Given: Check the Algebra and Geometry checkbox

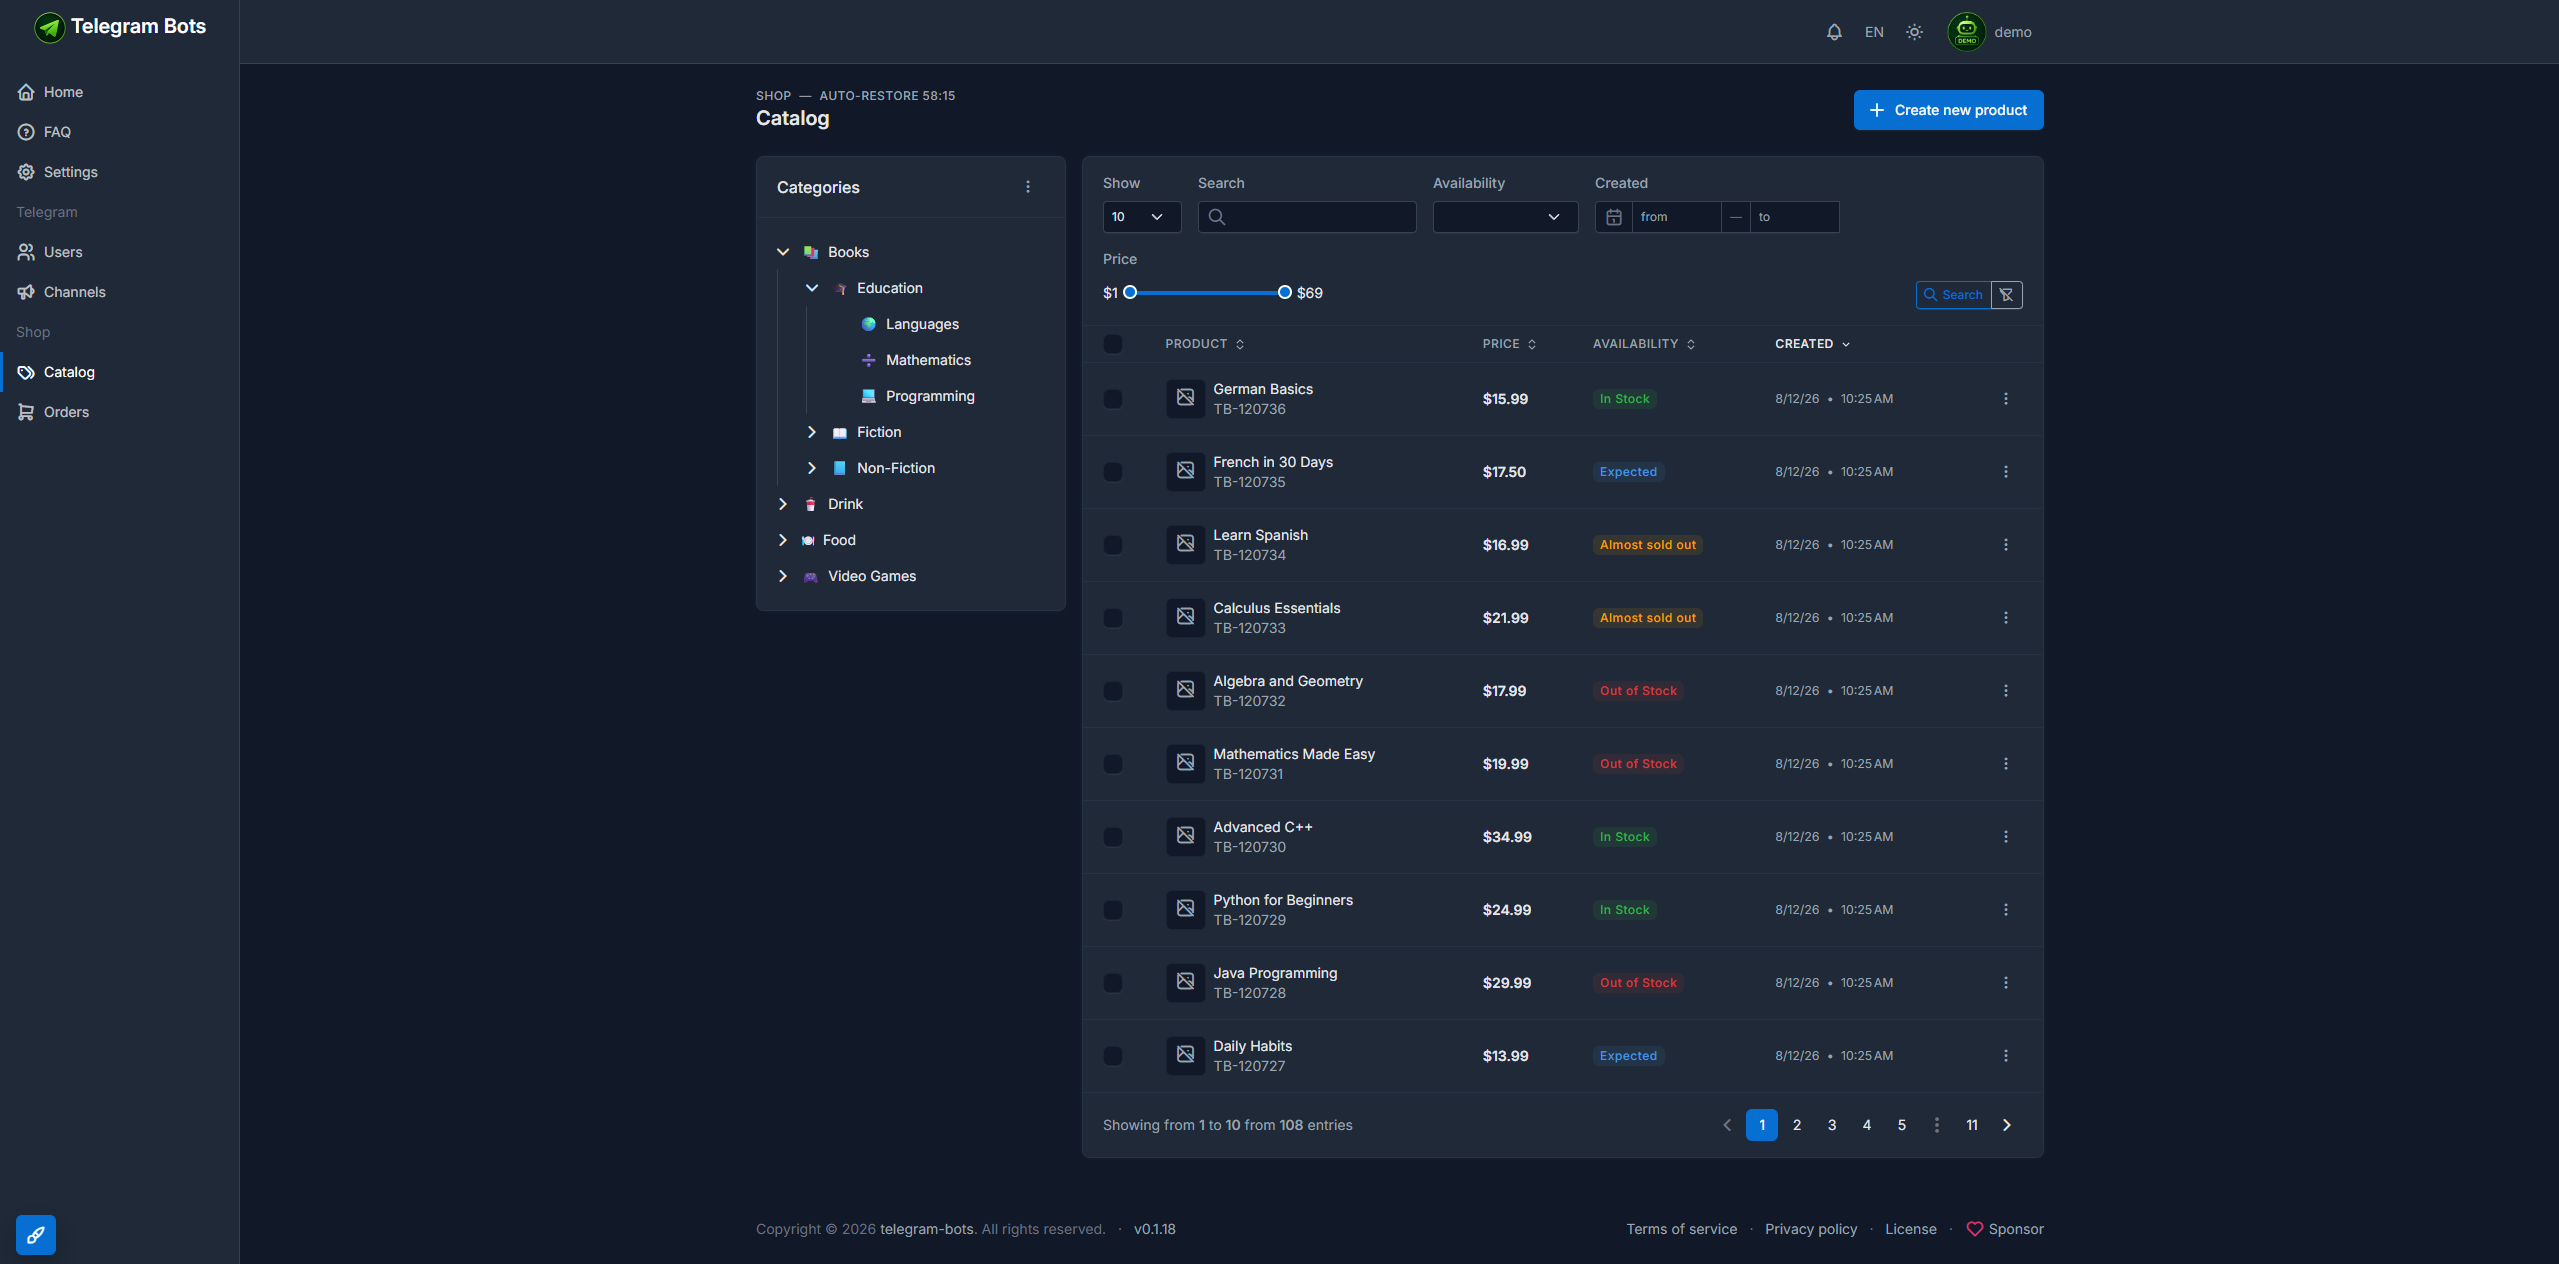Looking at the screenshot, I should (x=1113, y=691).
